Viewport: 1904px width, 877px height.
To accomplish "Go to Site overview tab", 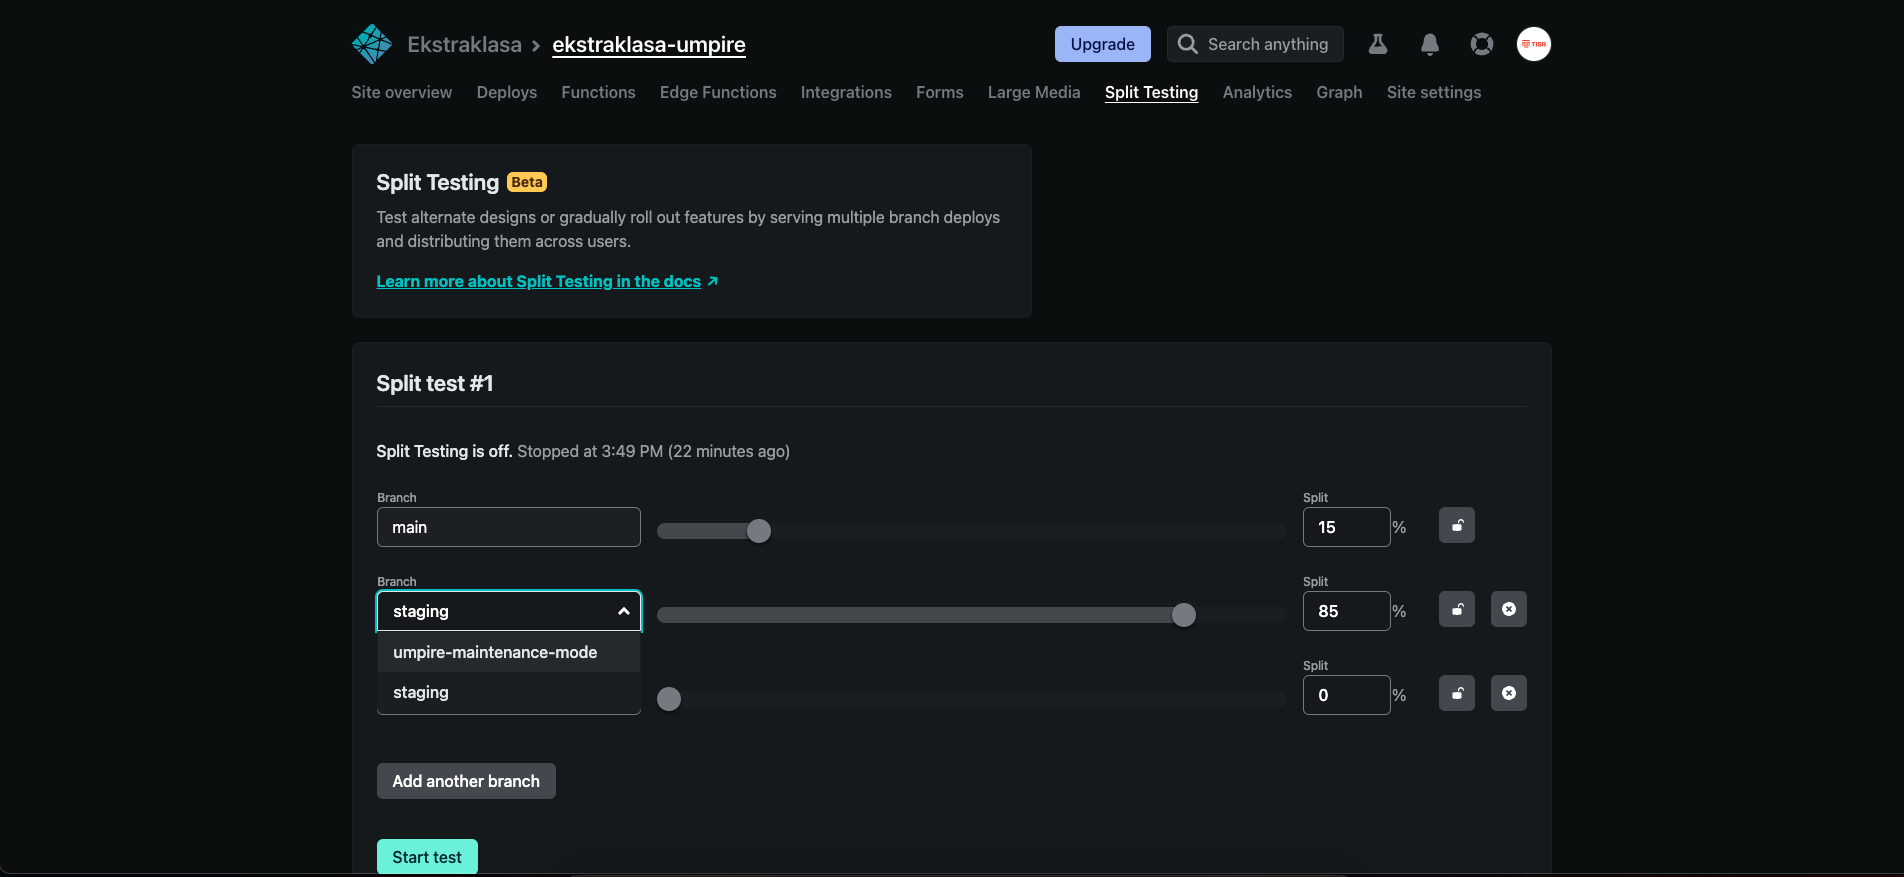I will coord(402,92).
